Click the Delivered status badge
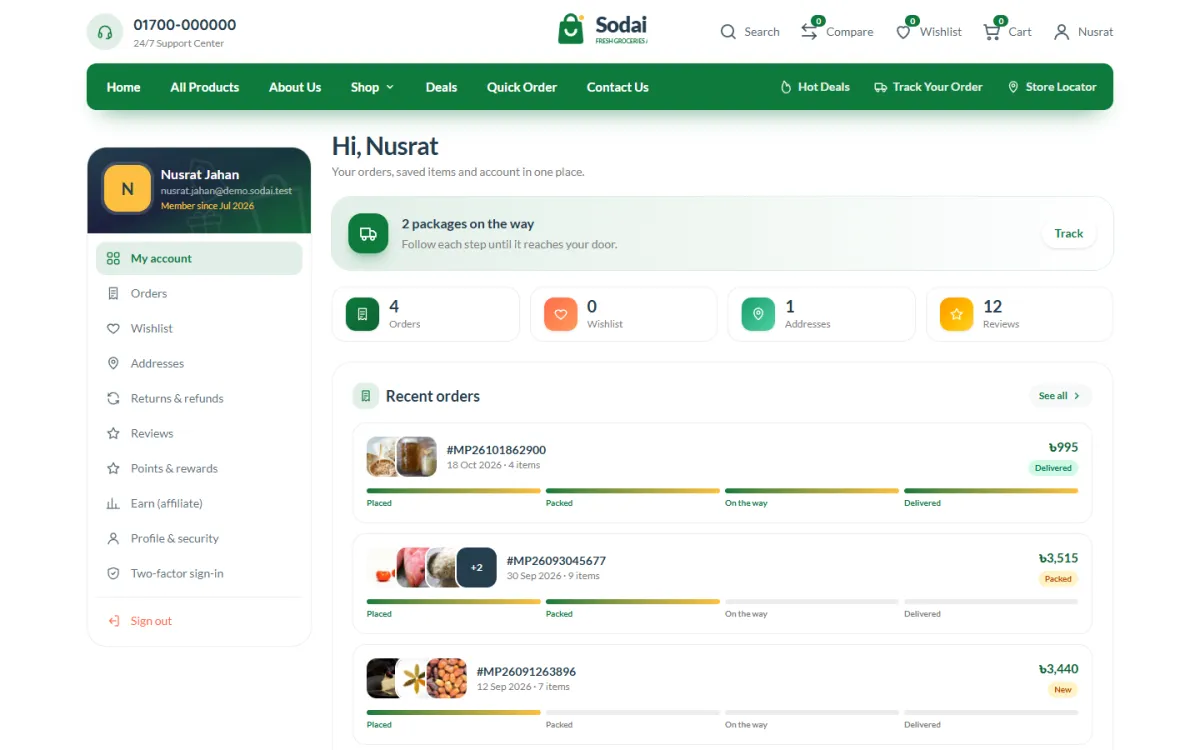The height and width of the screenshot is (750, 1200). [1053, 468]
